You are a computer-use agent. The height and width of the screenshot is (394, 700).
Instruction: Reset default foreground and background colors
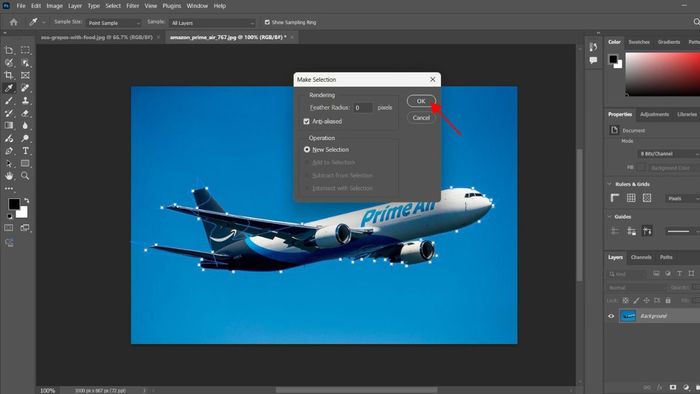9,216
